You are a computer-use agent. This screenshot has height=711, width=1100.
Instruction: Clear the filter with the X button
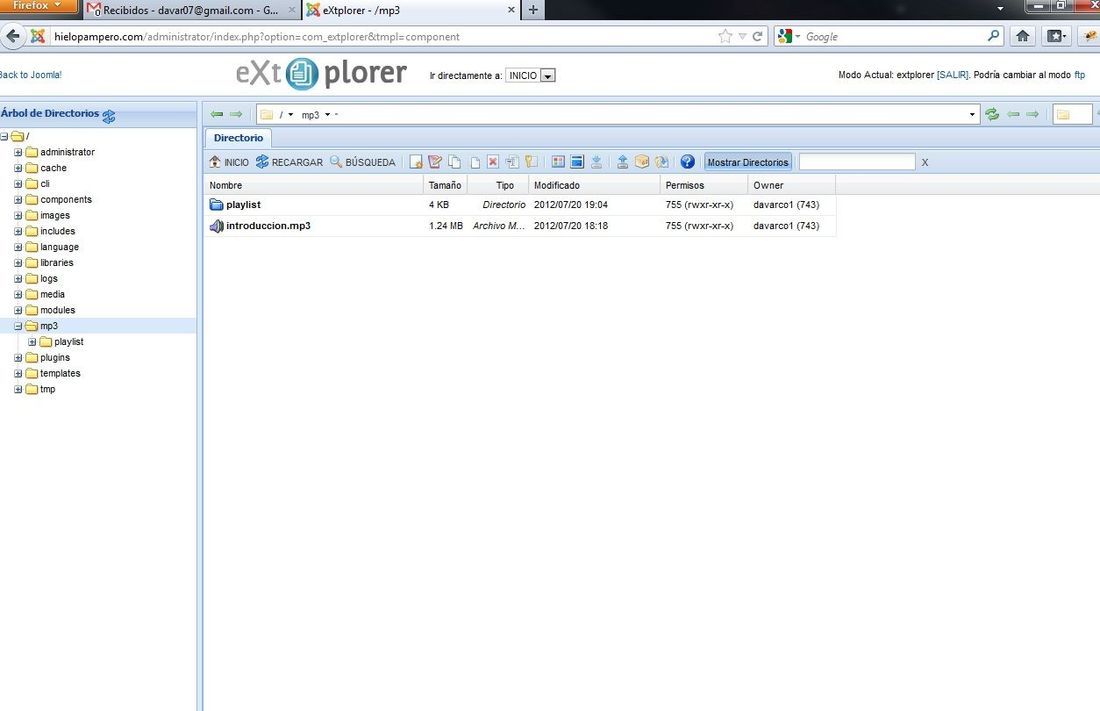pyautogui.click(x=925, y=162)
